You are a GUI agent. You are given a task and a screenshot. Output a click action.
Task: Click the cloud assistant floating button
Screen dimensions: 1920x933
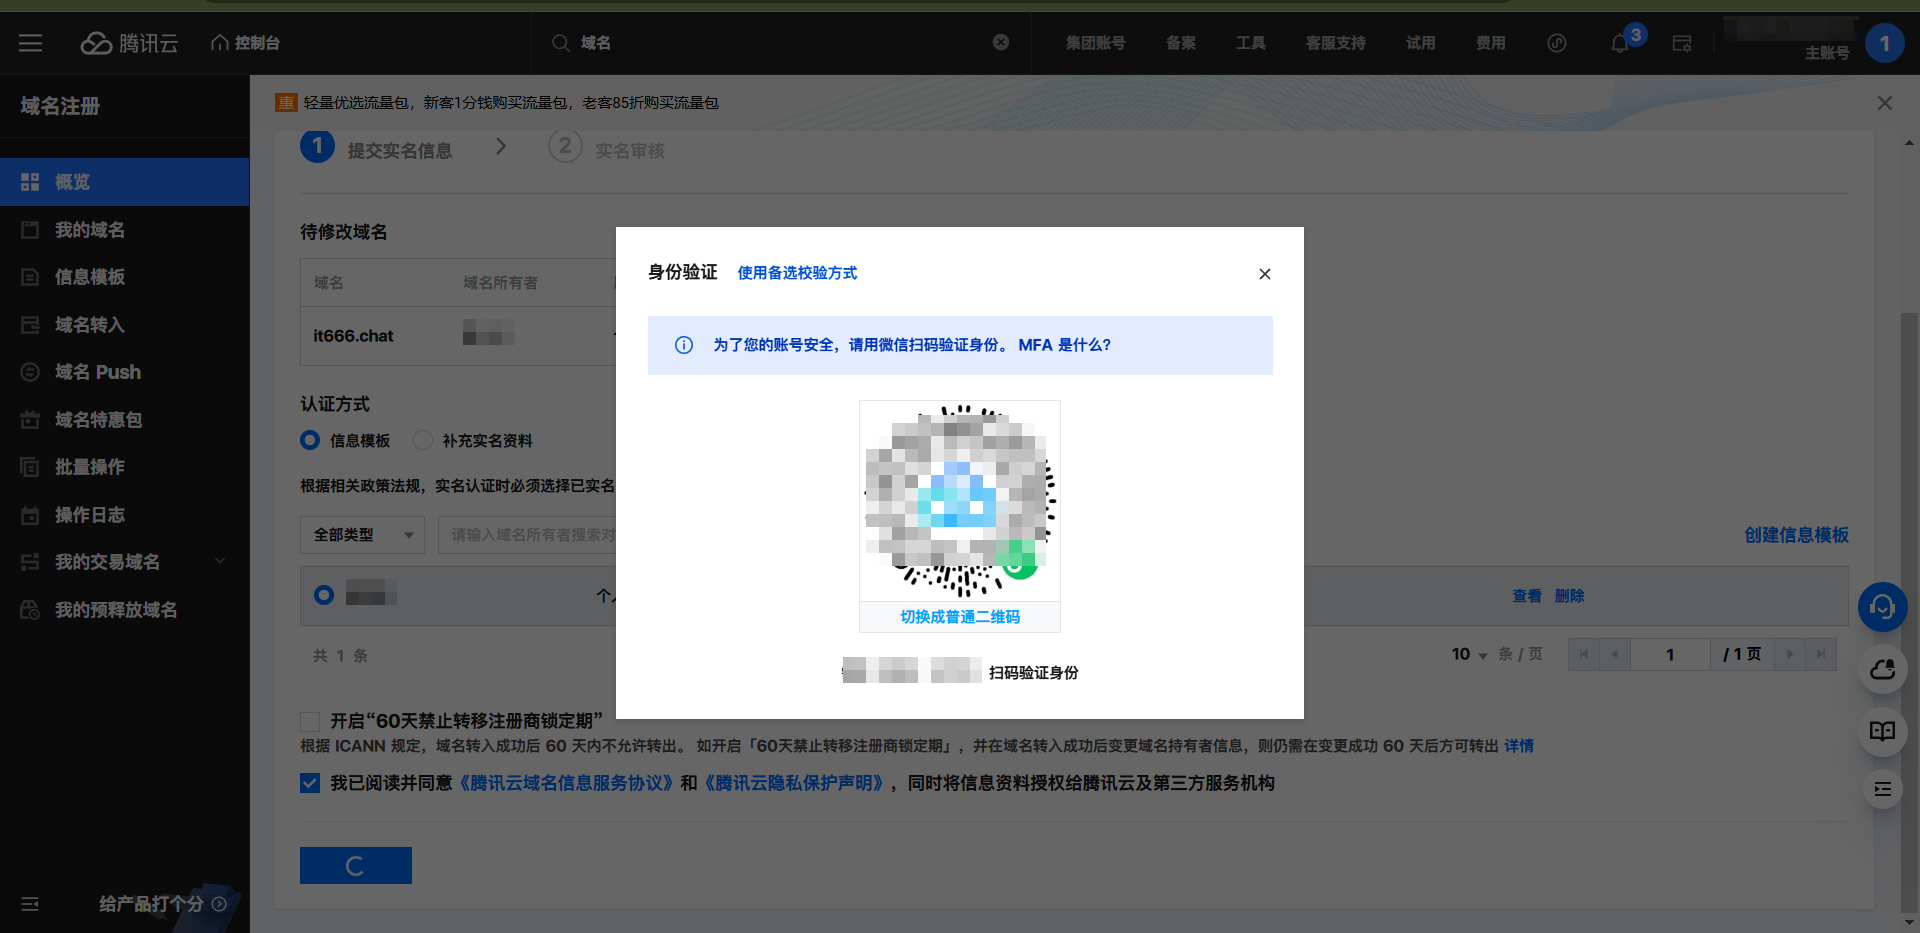tap(1883, 670)
